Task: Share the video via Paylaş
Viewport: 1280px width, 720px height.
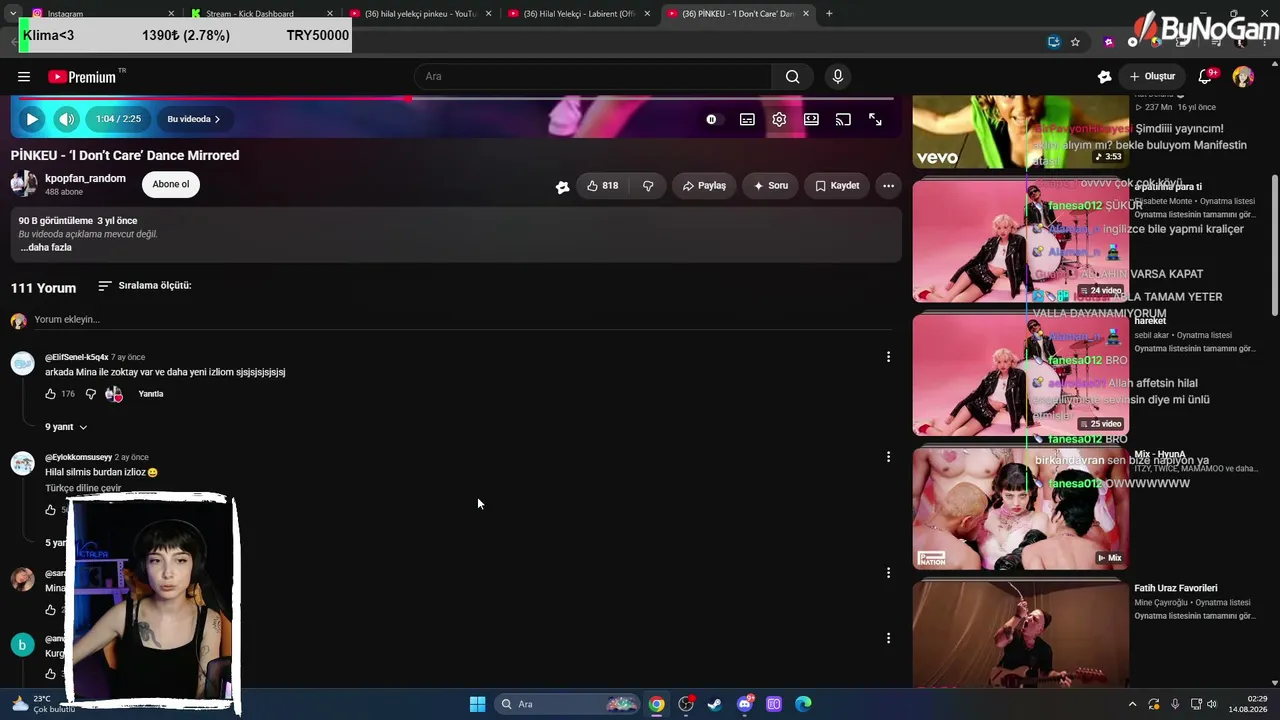Action: [x=704, y=186]
